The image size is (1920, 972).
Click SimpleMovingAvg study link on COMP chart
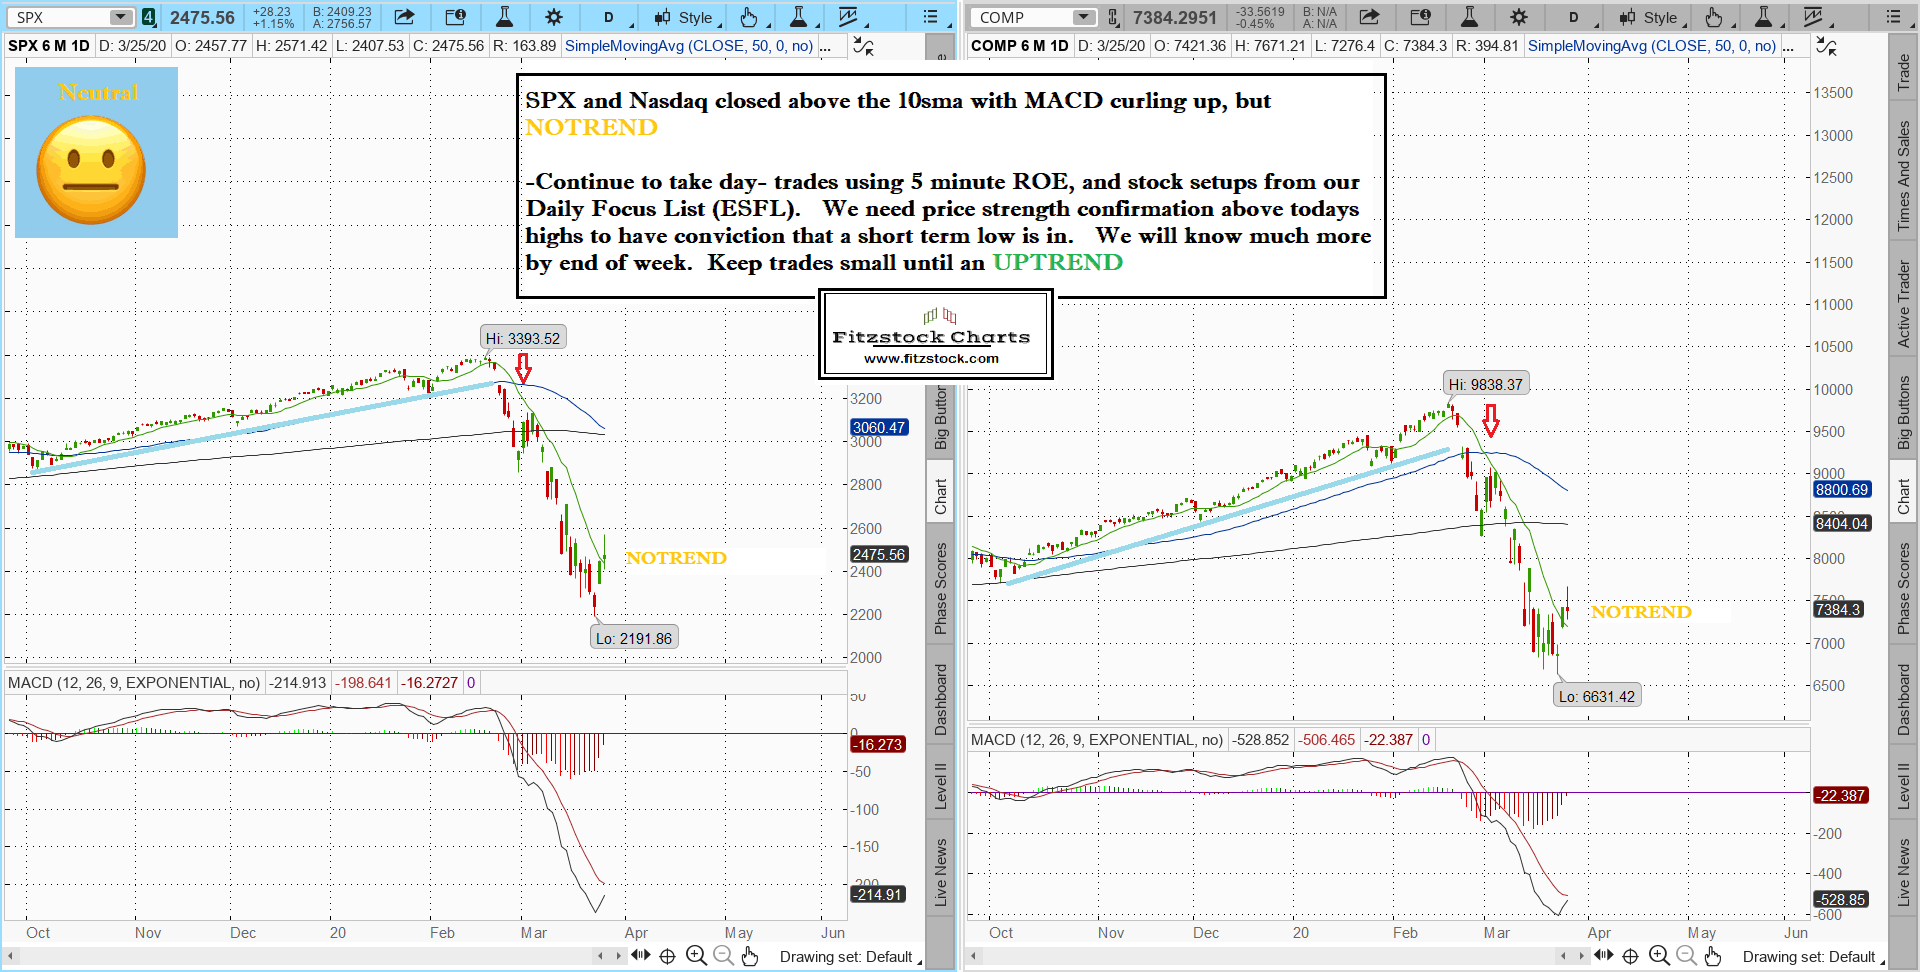pos(1652,46)
